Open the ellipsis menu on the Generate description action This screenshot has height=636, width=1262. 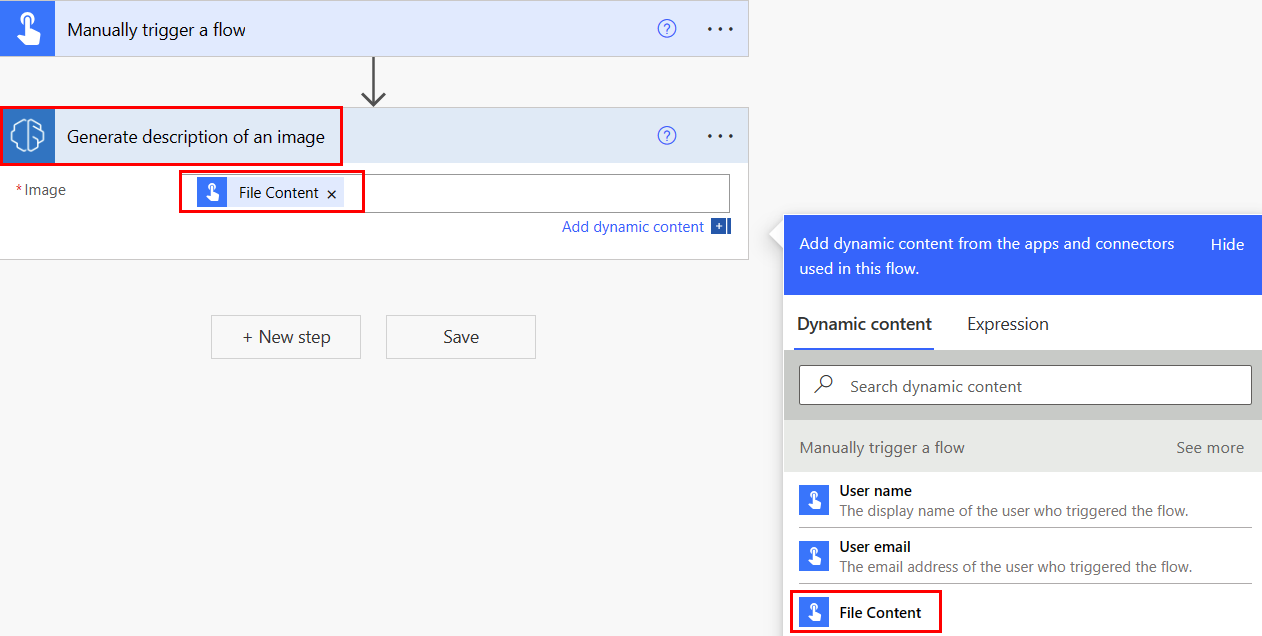[719, 135]
